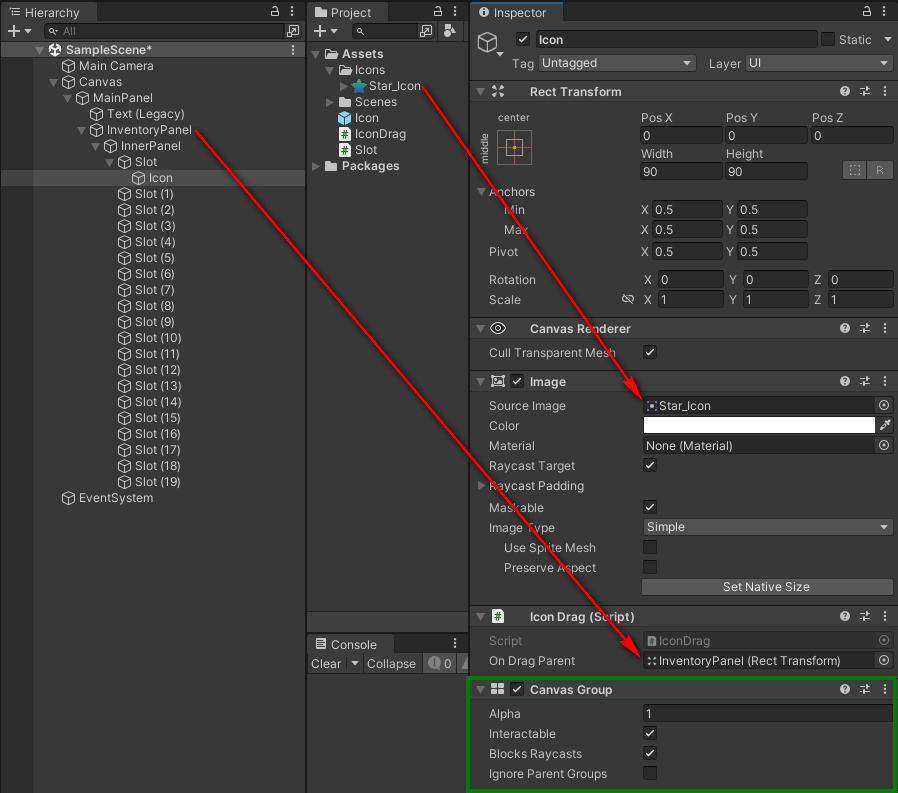This screenshot has width=898, height=793.
Task: Lock the Project panel
Action: point(438,11)
